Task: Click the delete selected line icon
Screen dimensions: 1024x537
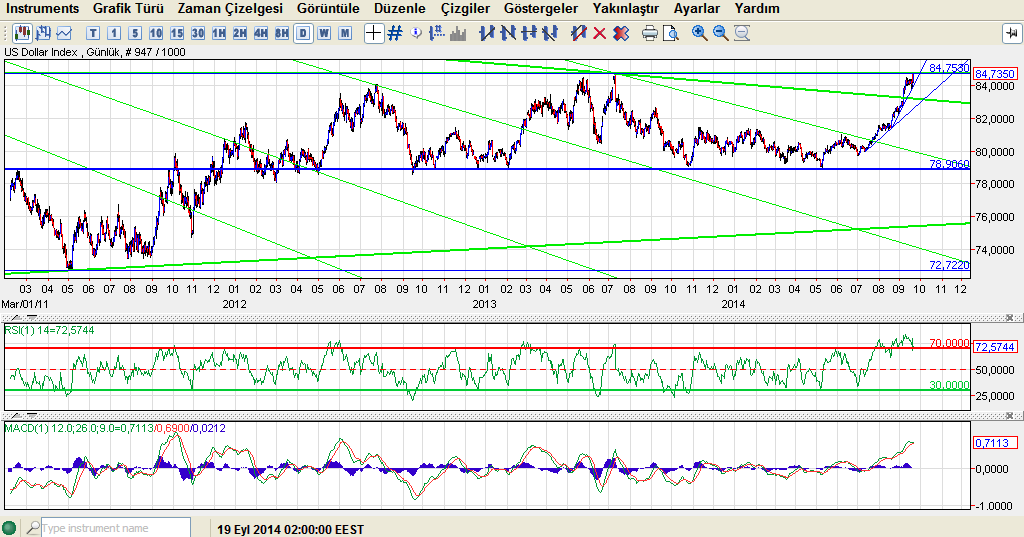Action: coord(578,33)
